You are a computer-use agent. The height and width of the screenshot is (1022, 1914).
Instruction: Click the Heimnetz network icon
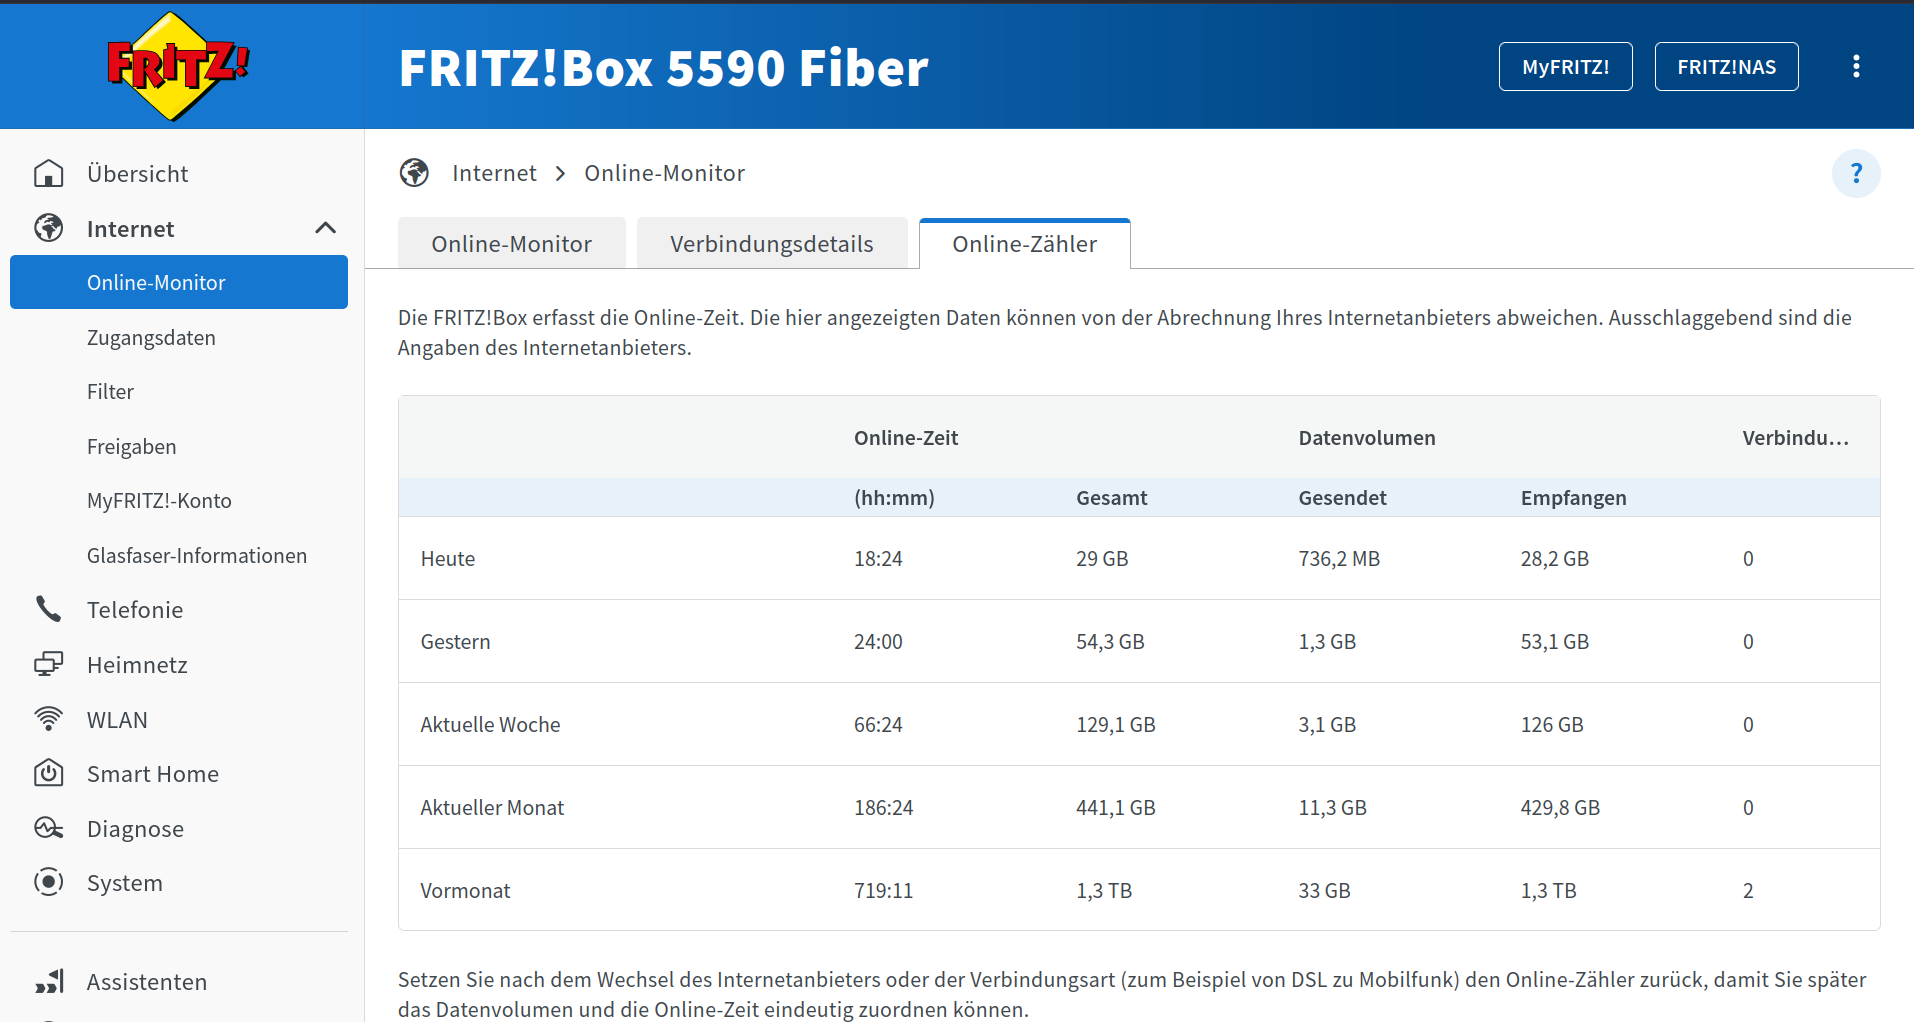(48, 664)
